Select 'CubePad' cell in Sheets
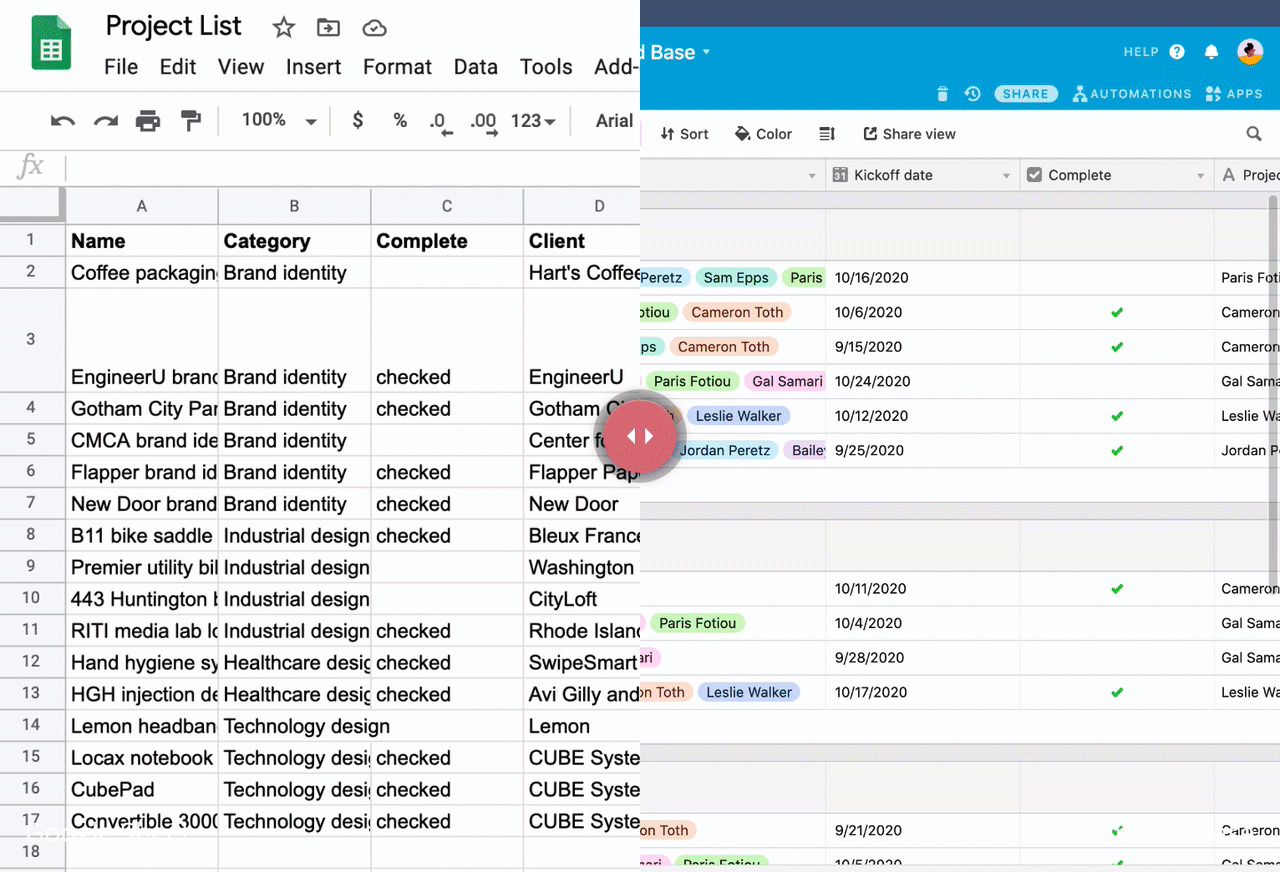 (x=142, y=790)
